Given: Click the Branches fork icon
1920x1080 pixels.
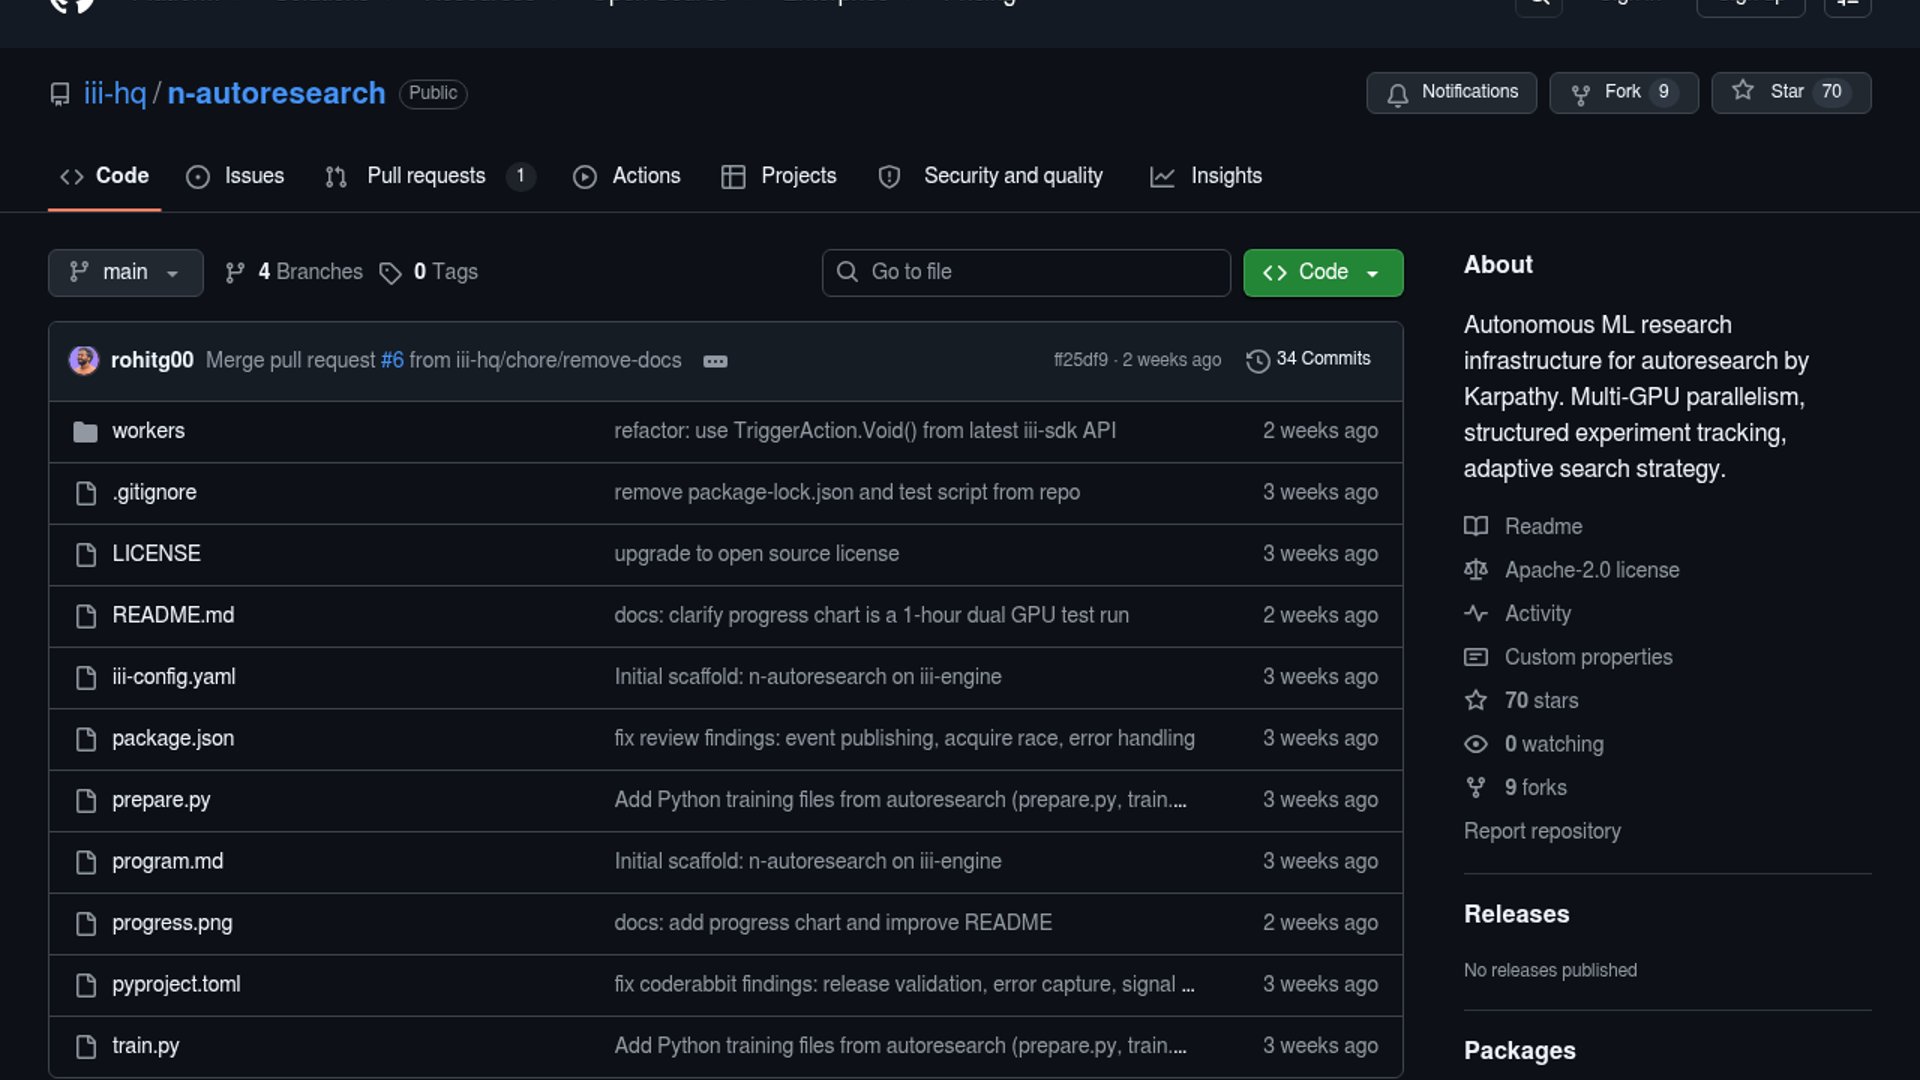Looking at the screenshot, I should pos(235,273).
